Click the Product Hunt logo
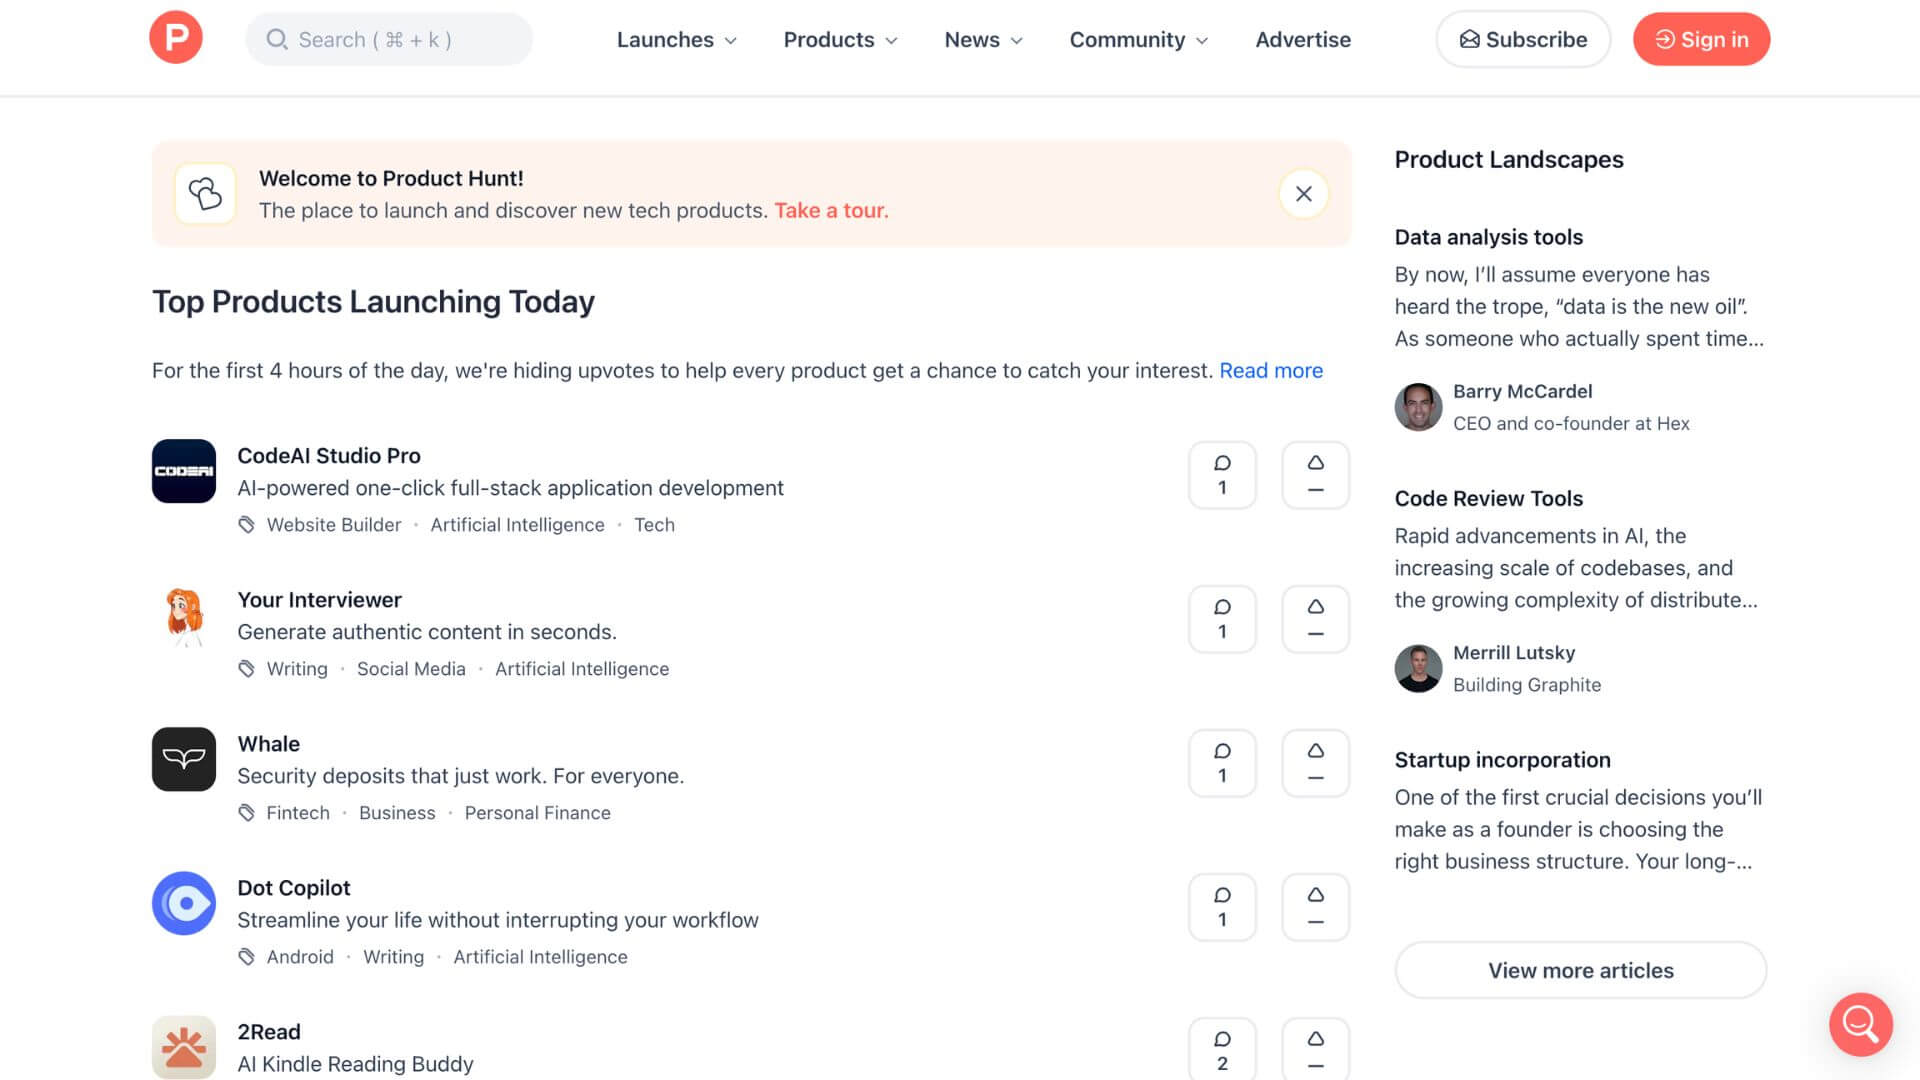The width and height of the screenshot is (1920, 1080). pos(176,38)
